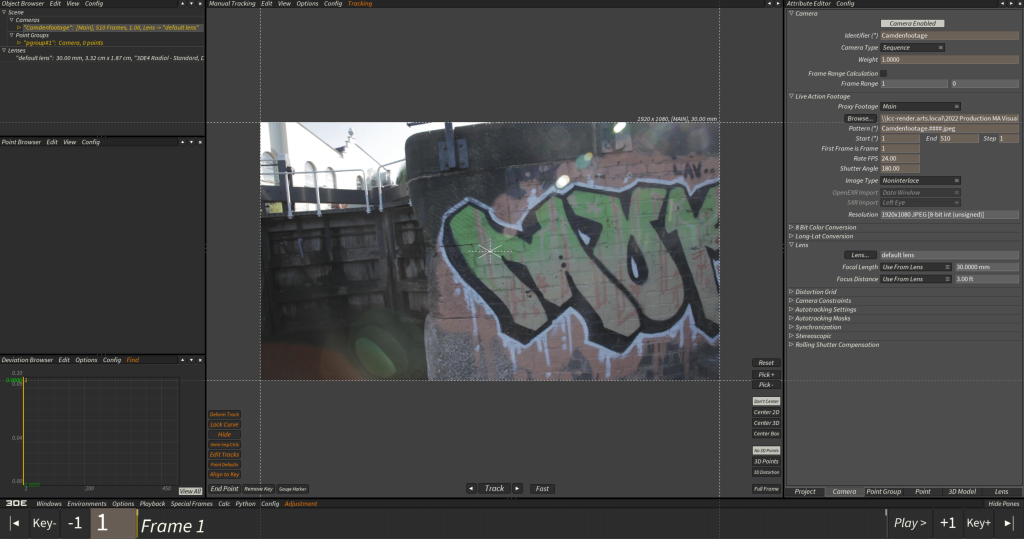Click Manual Tracking pane's right arrow icon
Screen dimensions: 1024x539
click(x=778, y=4)
